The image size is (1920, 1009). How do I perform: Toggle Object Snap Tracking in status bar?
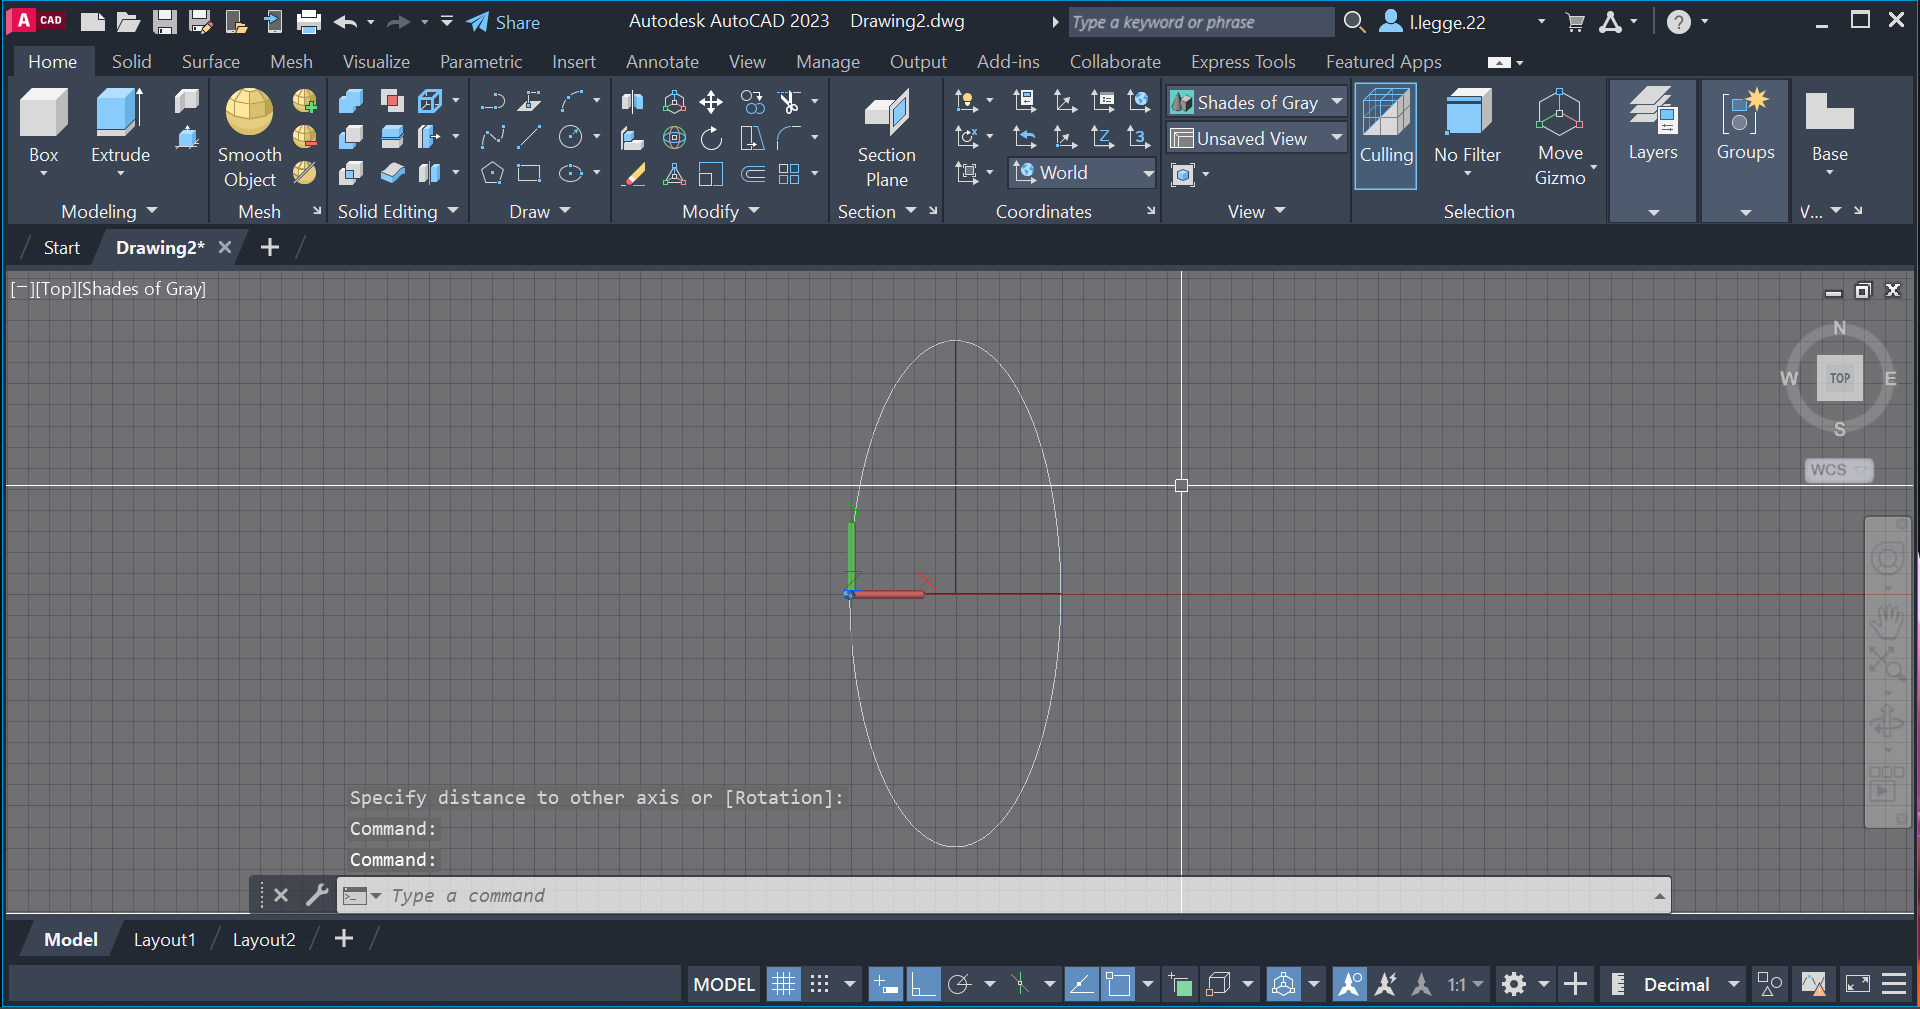coord(1081,984)
